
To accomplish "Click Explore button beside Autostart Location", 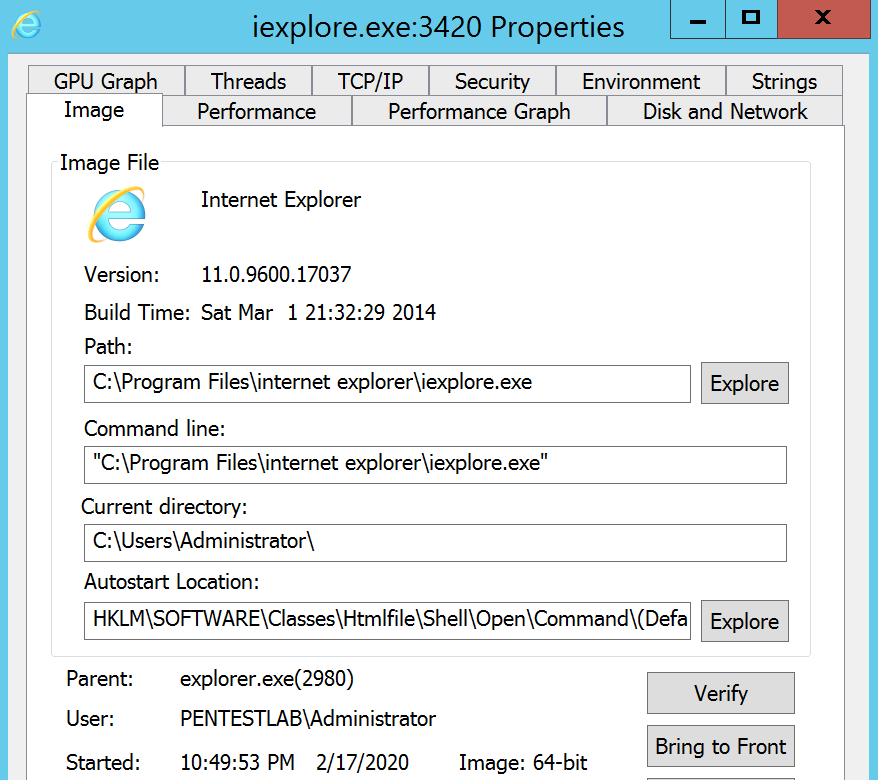I will coord(744,621).
